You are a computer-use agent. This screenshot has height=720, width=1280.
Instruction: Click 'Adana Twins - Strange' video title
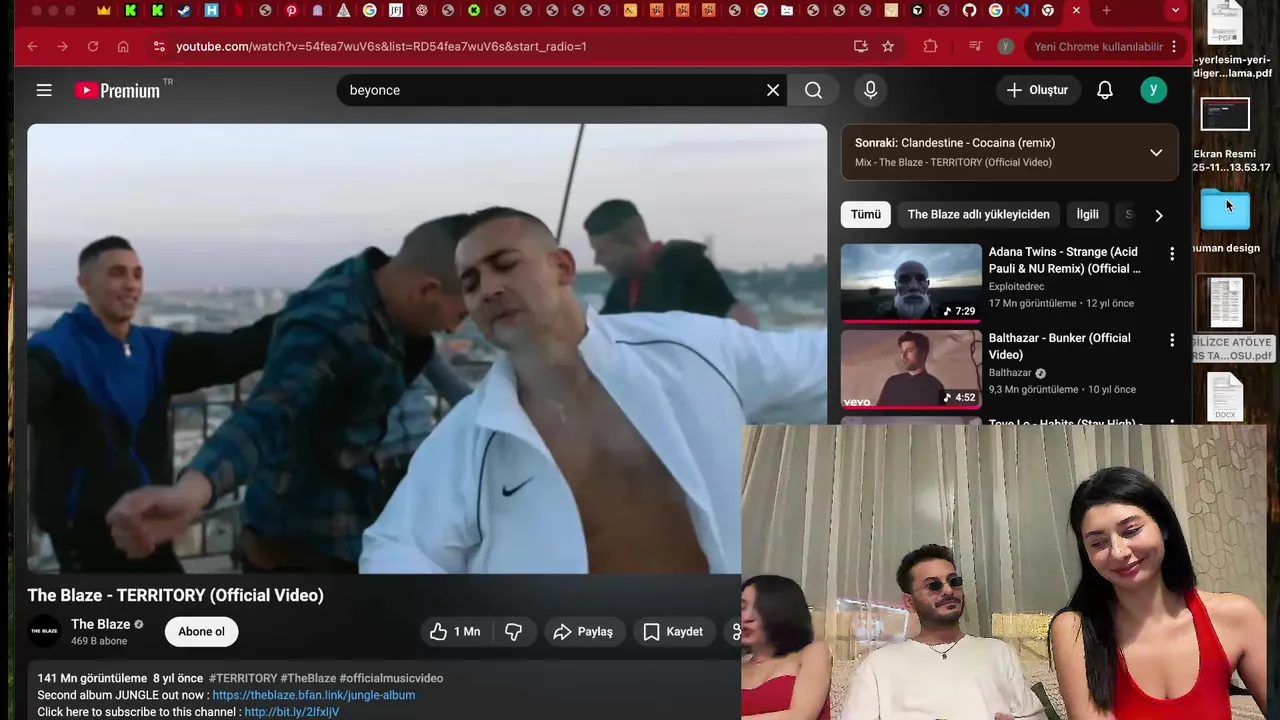pos(1065,260)
